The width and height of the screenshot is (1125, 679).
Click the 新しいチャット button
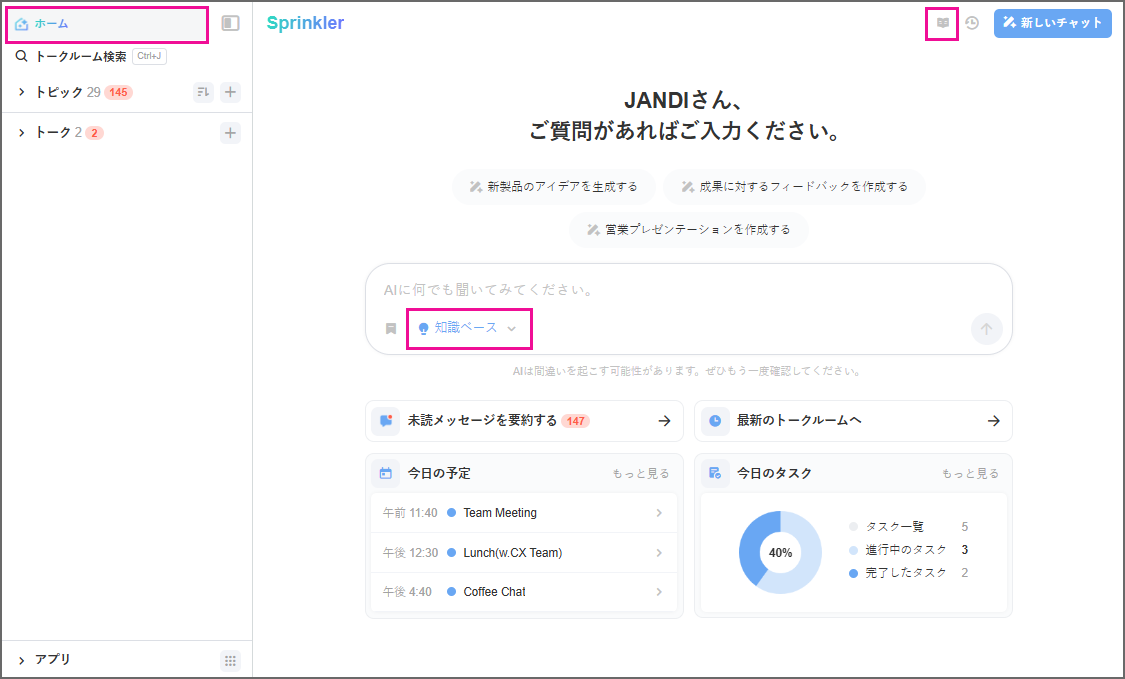(1052, 23)
